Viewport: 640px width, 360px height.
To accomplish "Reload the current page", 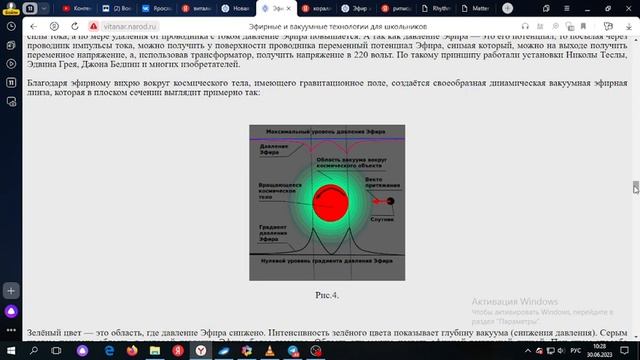I will 75,27.
